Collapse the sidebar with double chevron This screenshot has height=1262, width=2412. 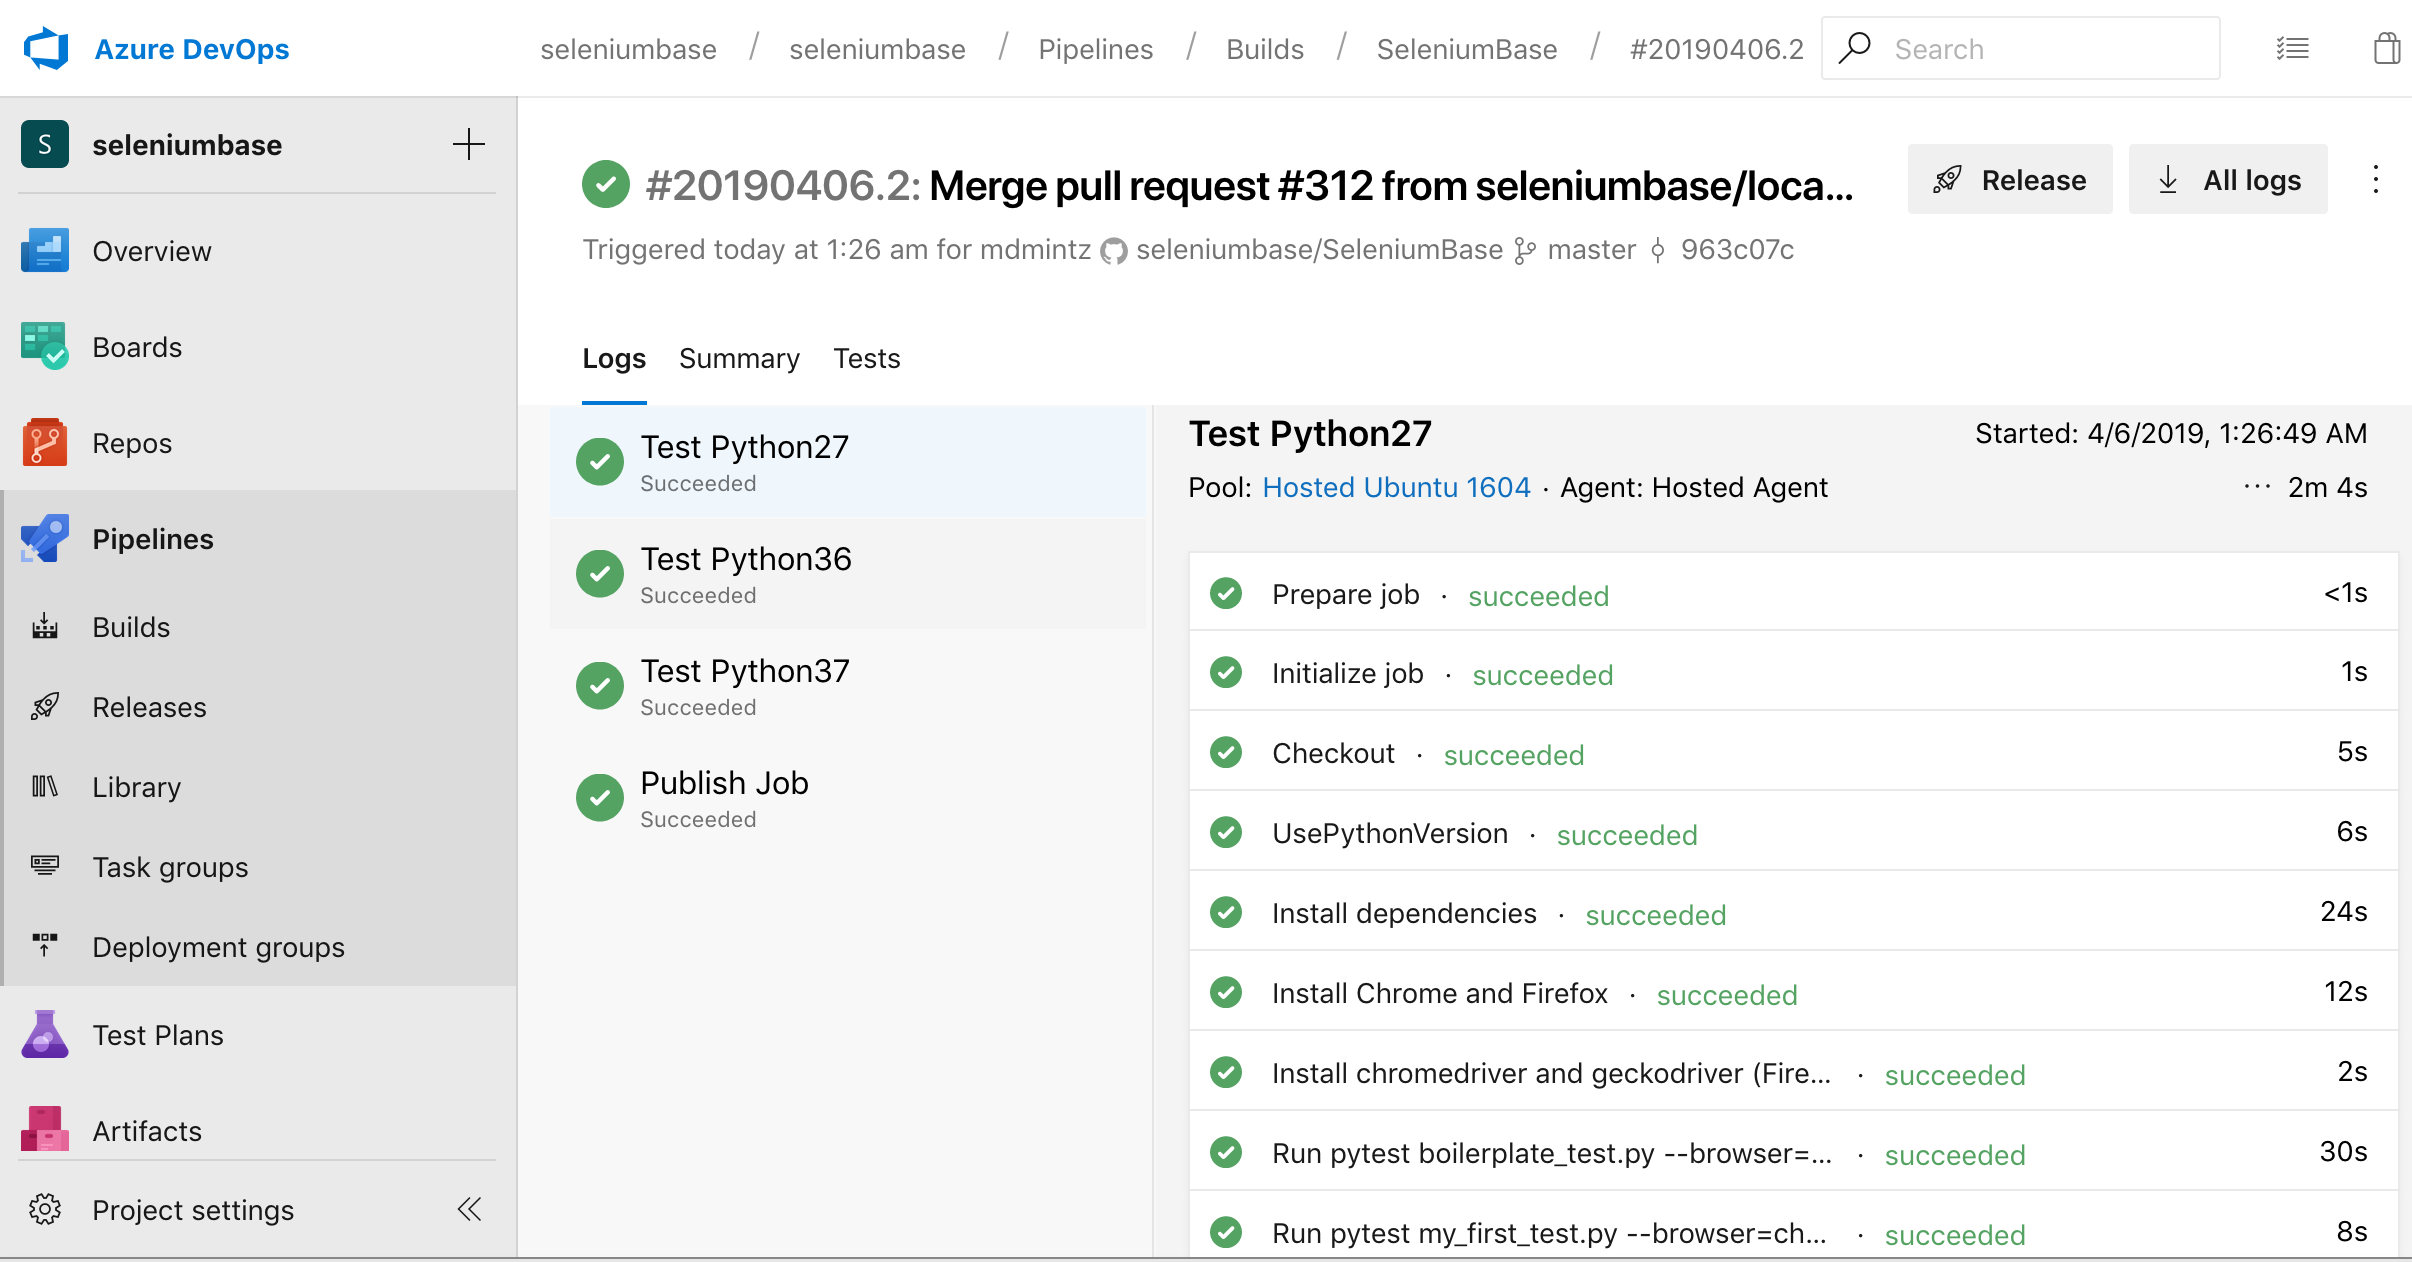coord(468,1209)
